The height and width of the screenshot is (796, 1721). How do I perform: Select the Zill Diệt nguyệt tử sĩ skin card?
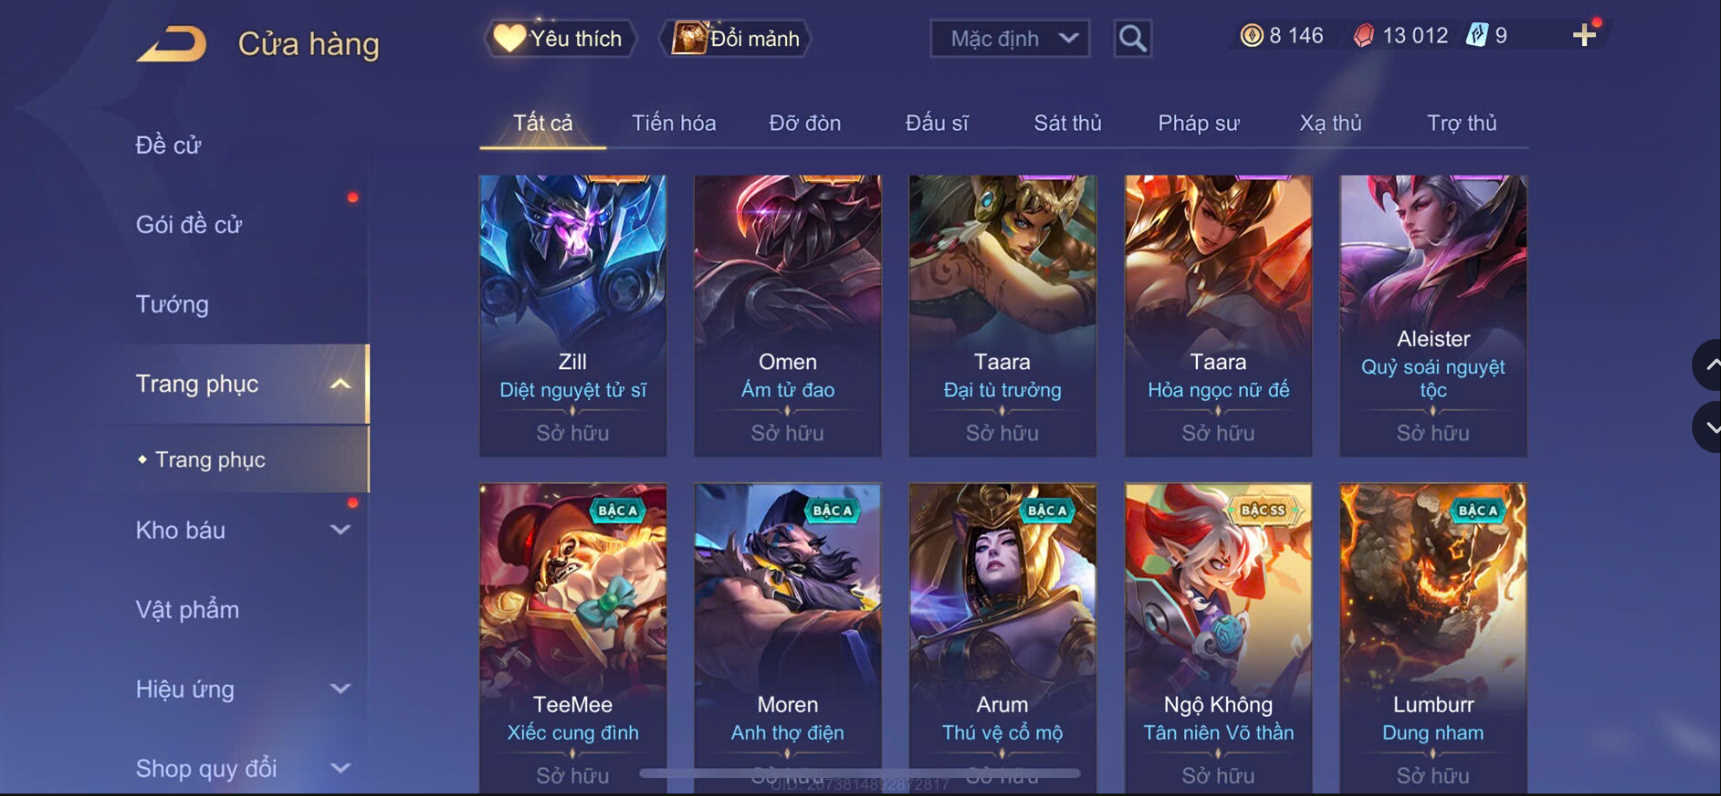(x=573, y=316)
